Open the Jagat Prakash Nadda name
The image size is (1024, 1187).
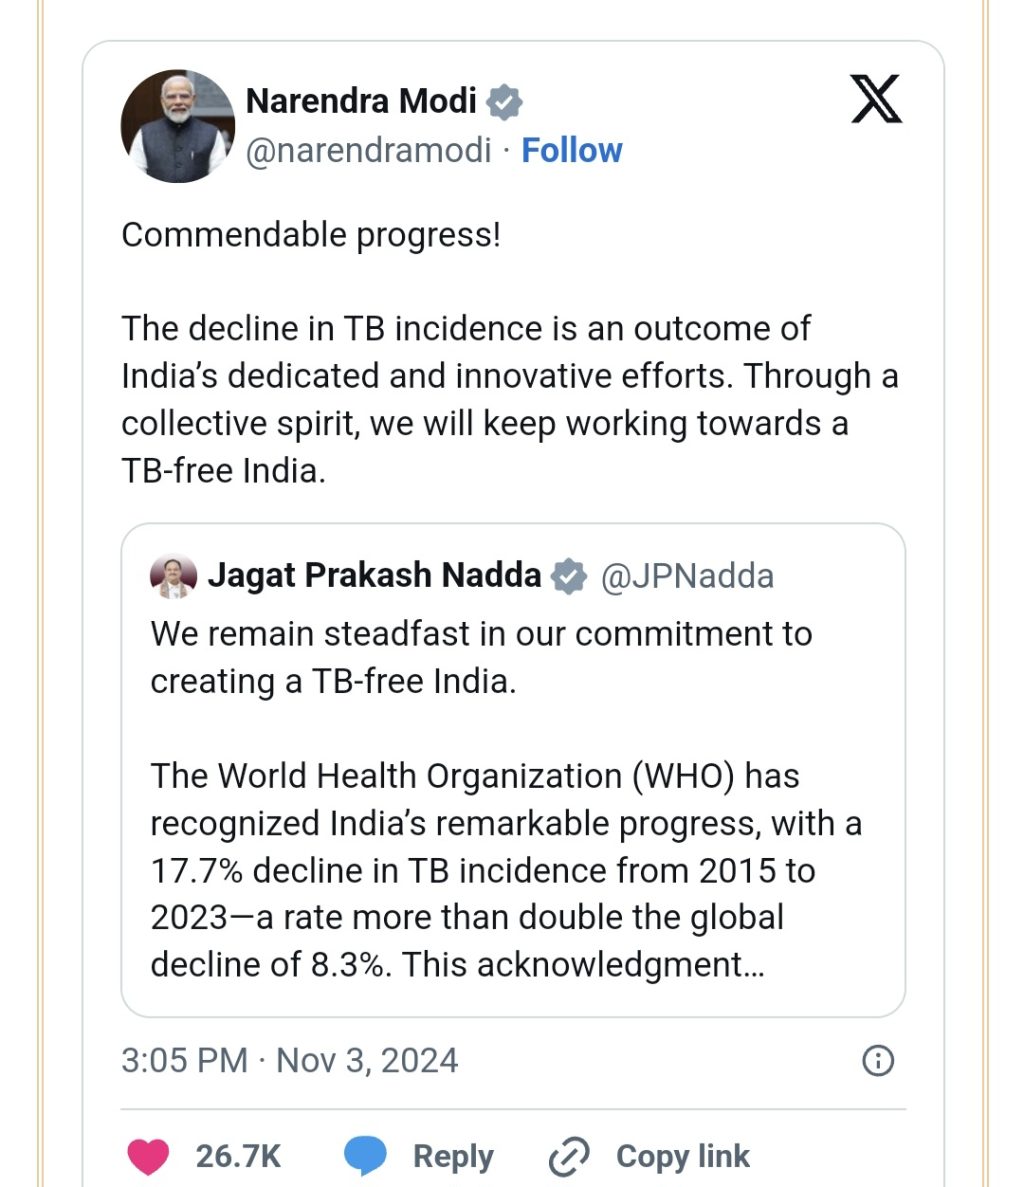tap(375, 575)
